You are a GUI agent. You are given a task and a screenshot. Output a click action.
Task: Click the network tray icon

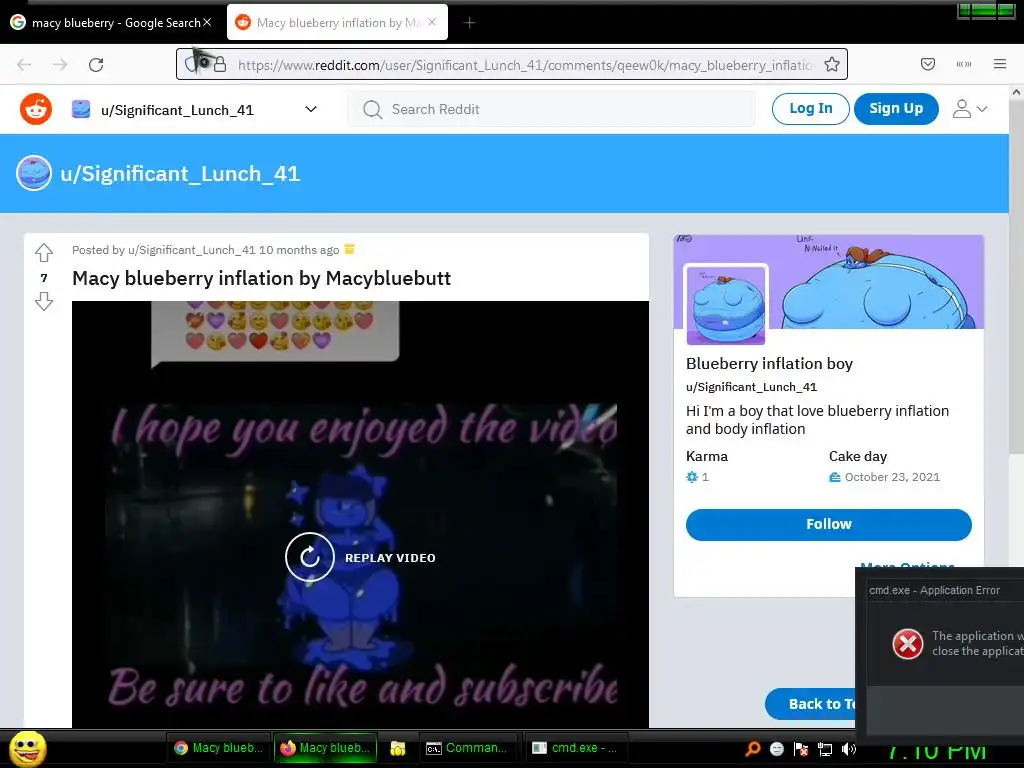[x=825, y=749]
